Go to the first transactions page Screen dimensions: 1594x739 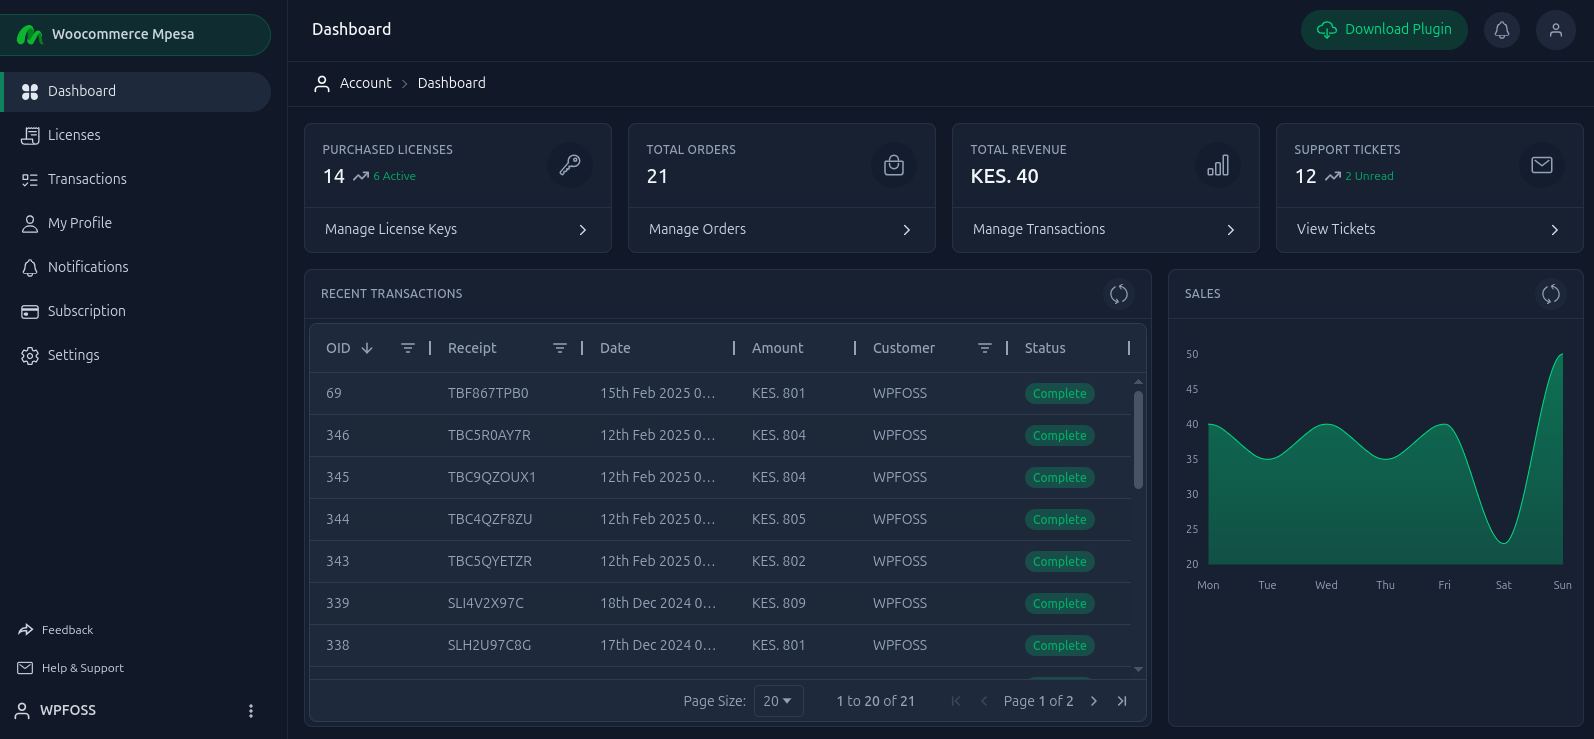click(956, 701)
